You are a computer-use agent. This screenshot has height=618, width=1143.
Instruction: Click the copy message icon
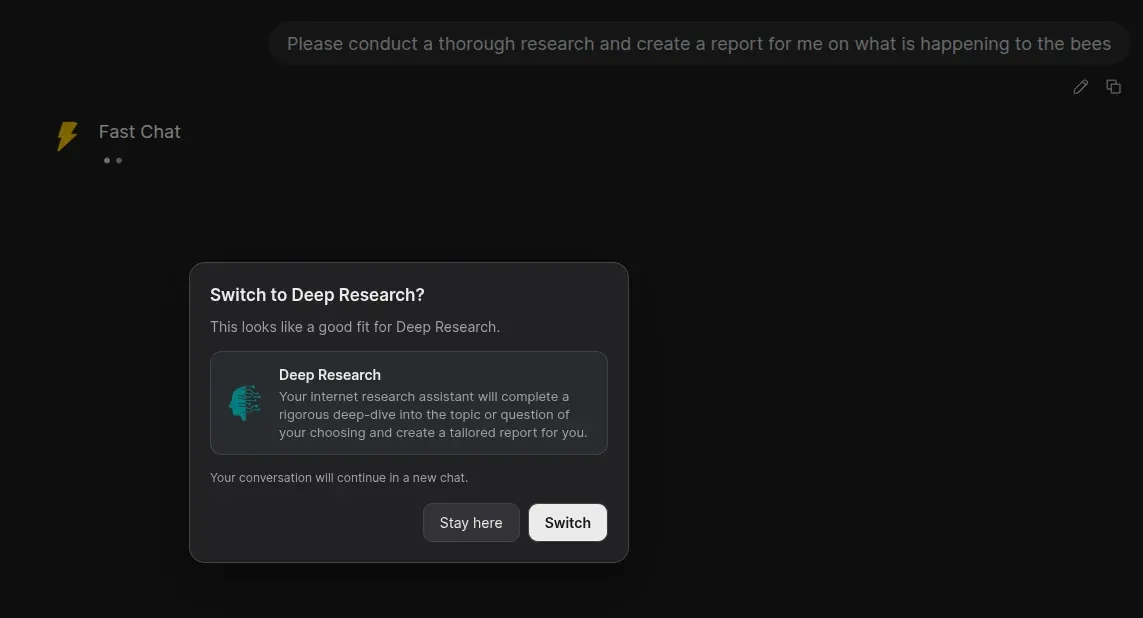(x=1113, y=87)
